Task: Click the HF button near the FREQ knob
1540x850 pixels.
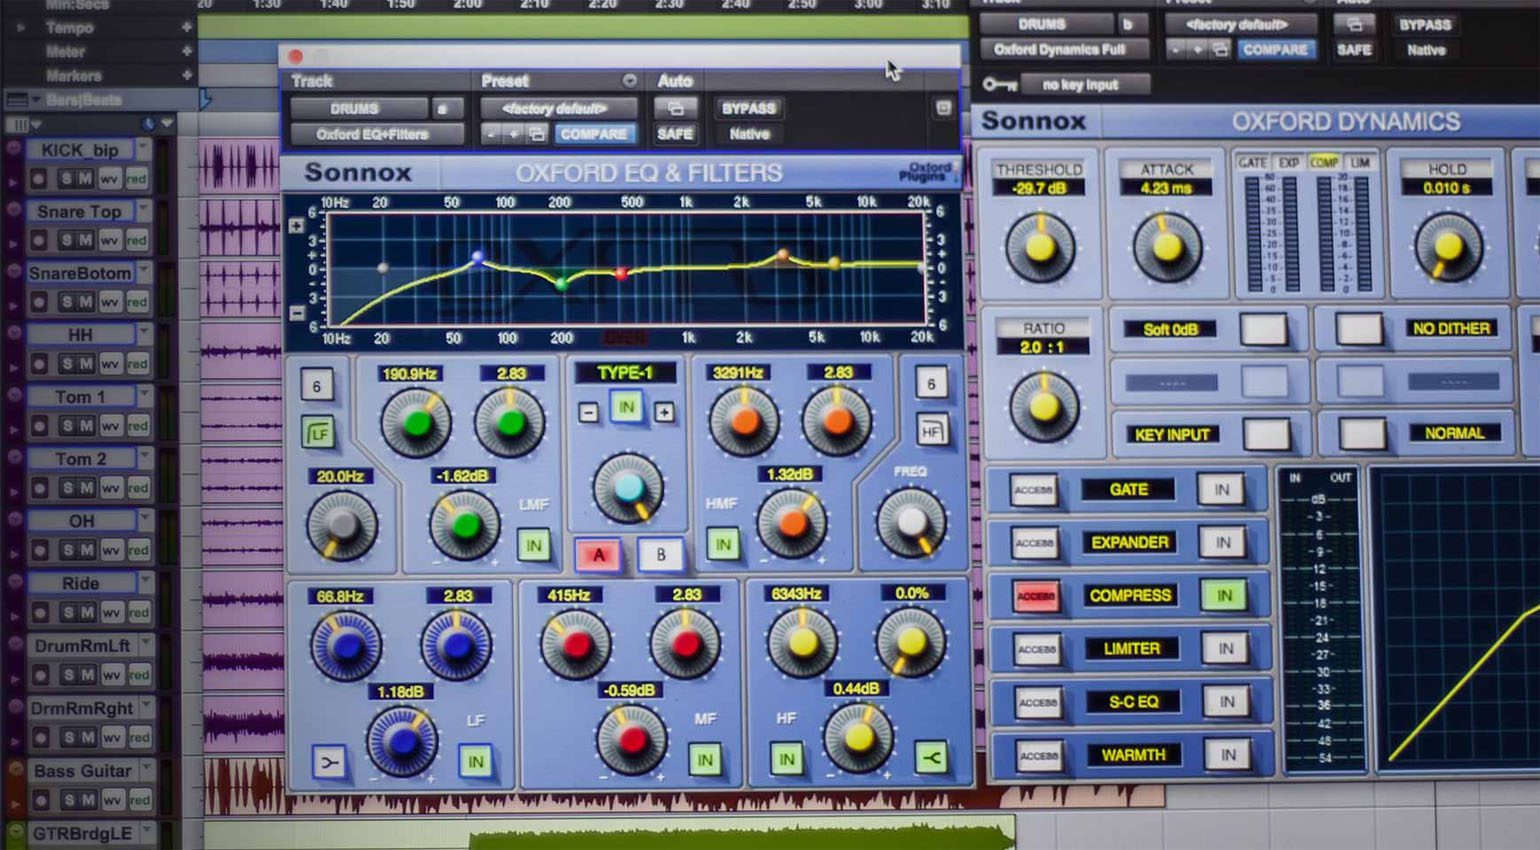Action: click(932, 431)
